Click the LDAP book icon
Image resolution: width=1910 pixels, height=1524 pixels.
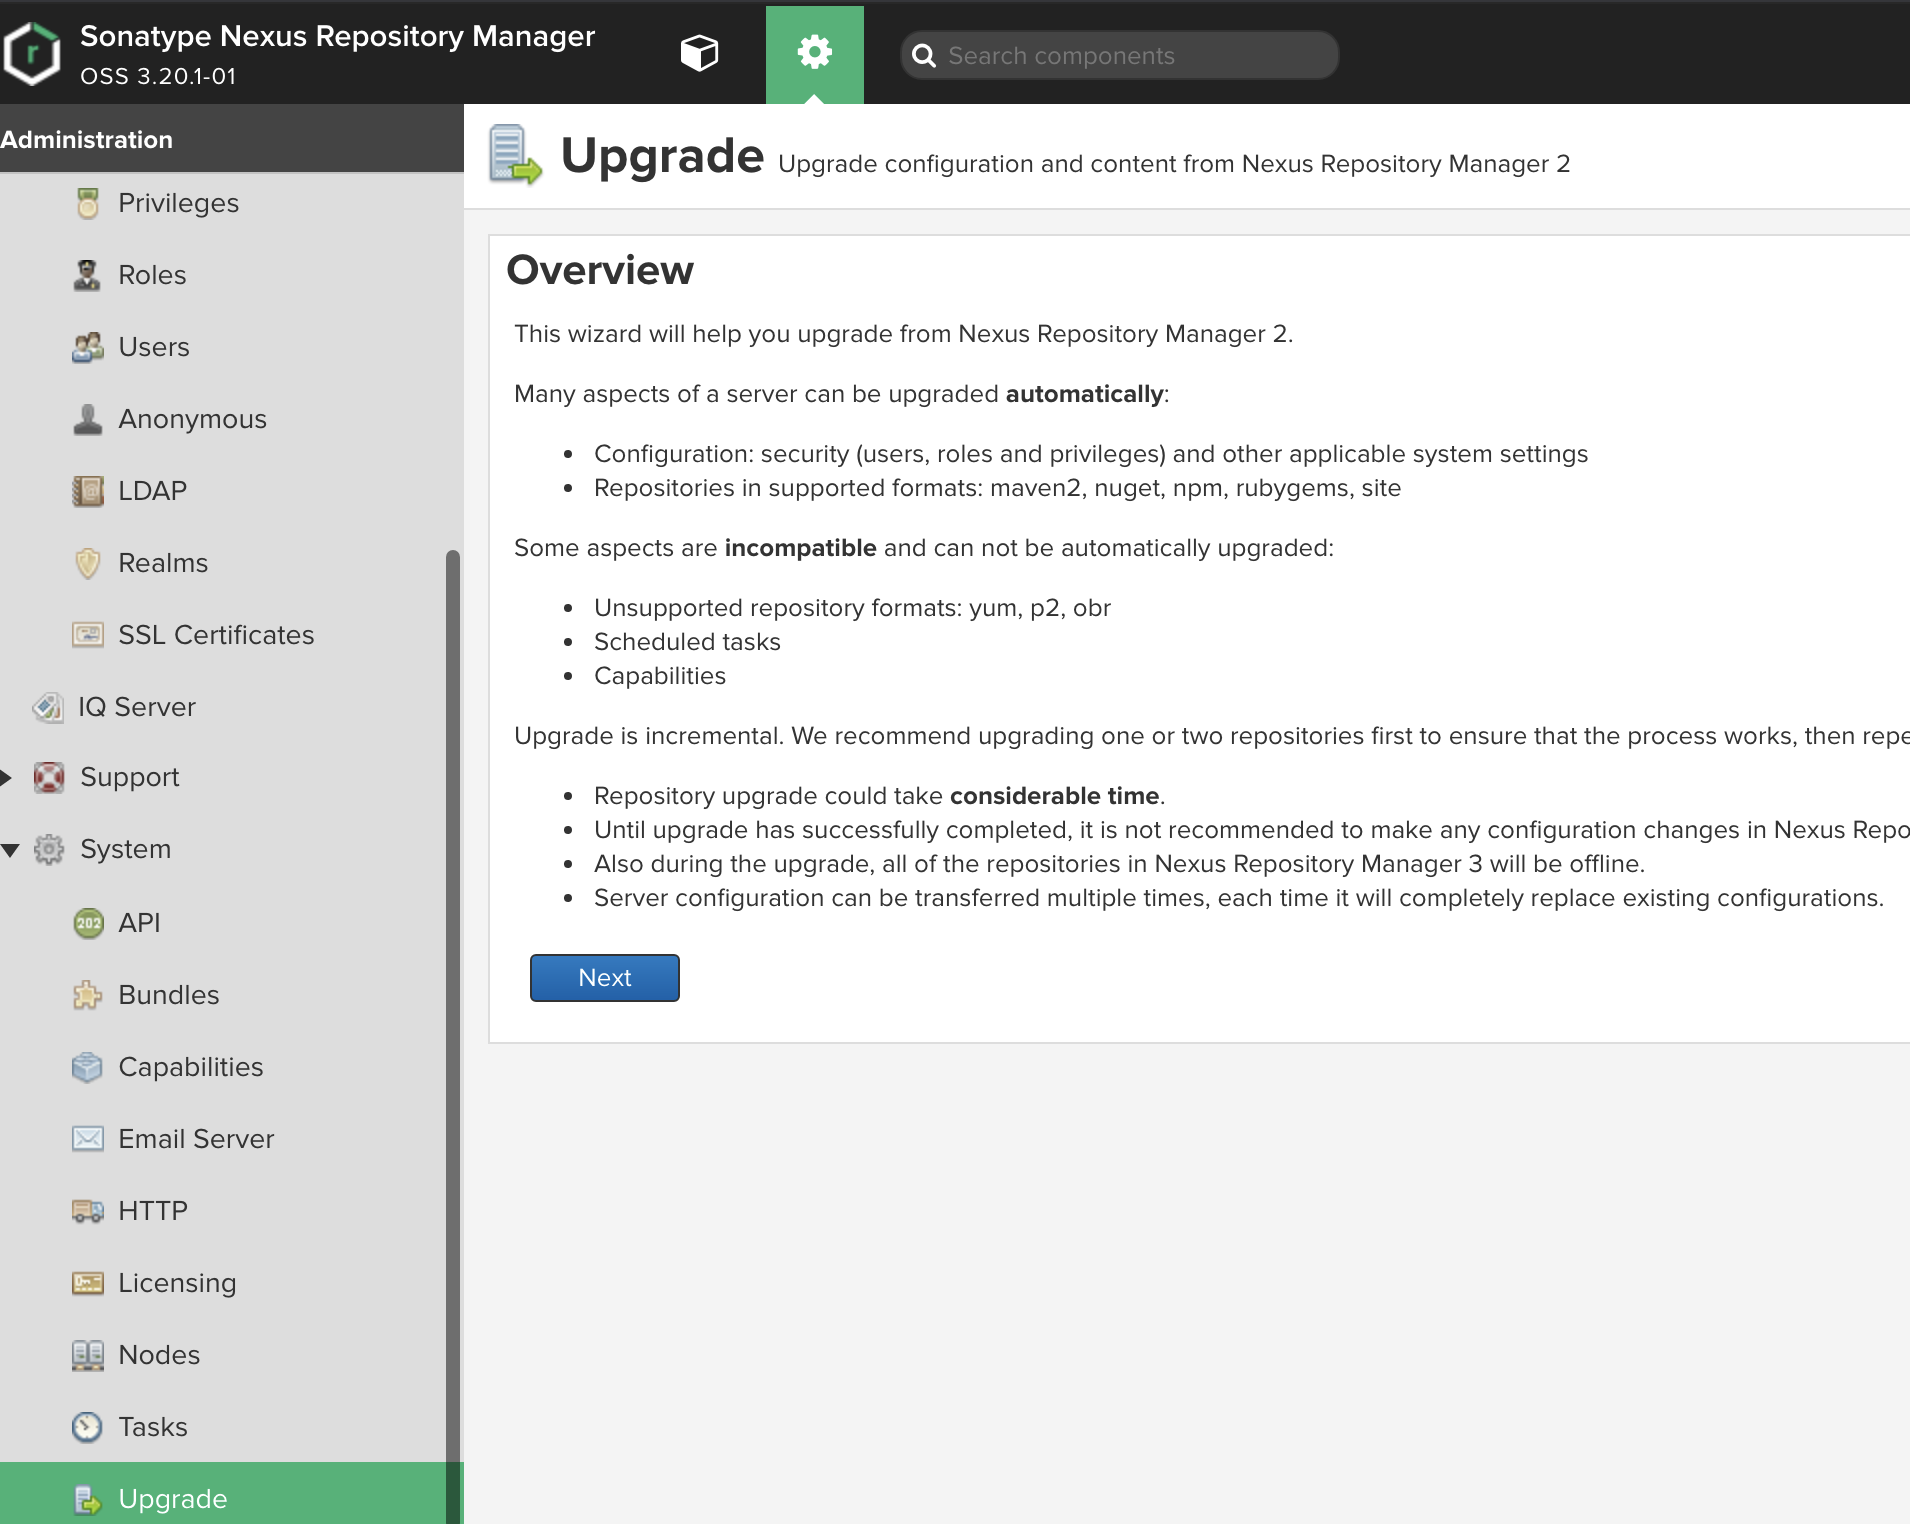pyautogui.click(x=88, y=491)
